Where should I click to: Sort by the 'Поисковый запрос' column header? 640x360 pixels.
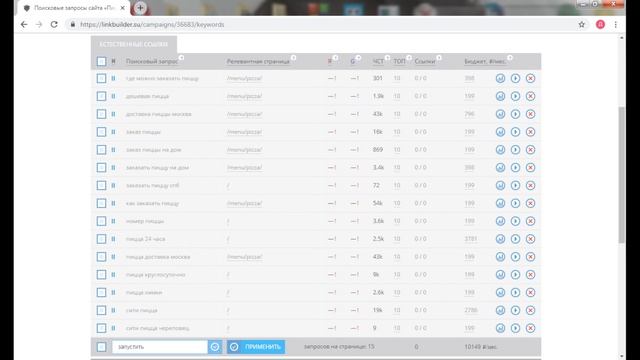click(x=152, y=61)
